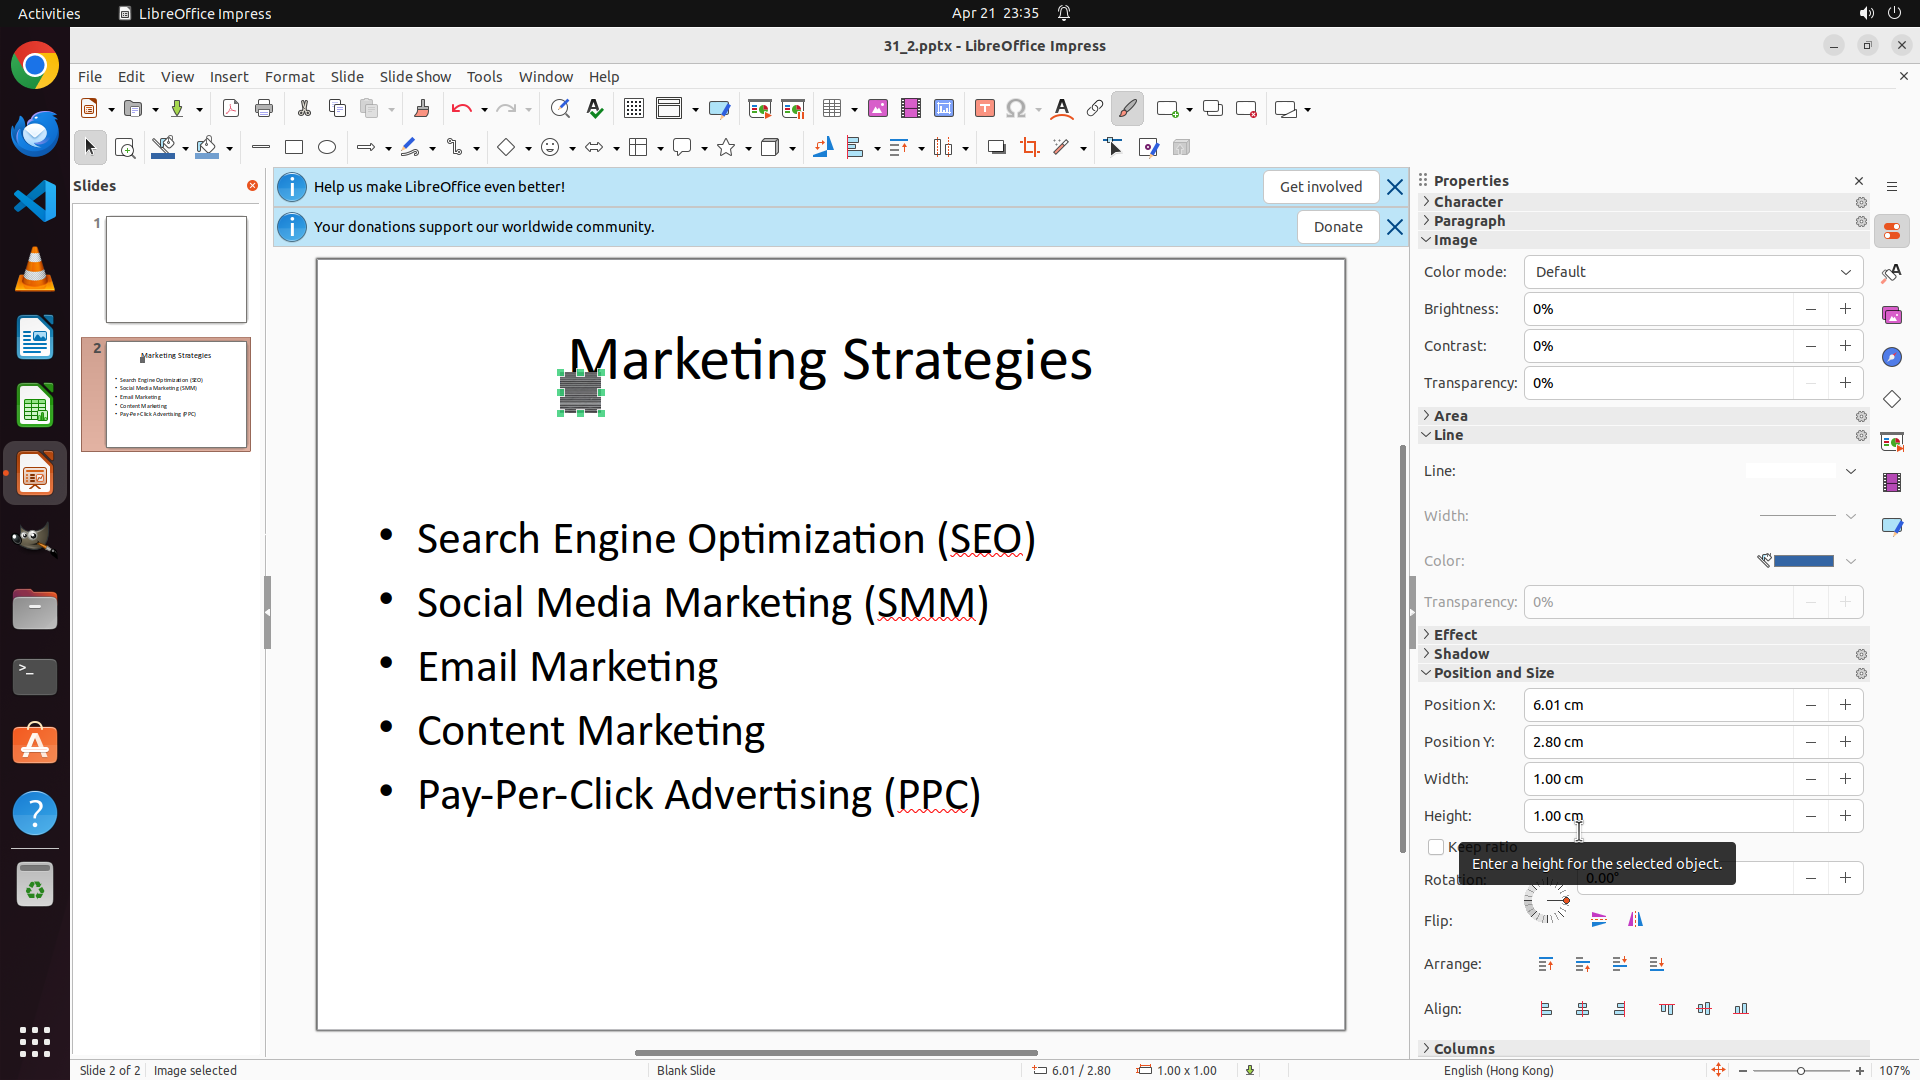Open the Slide Show menu
The image size is (1920, 1080).
point(414,77)
